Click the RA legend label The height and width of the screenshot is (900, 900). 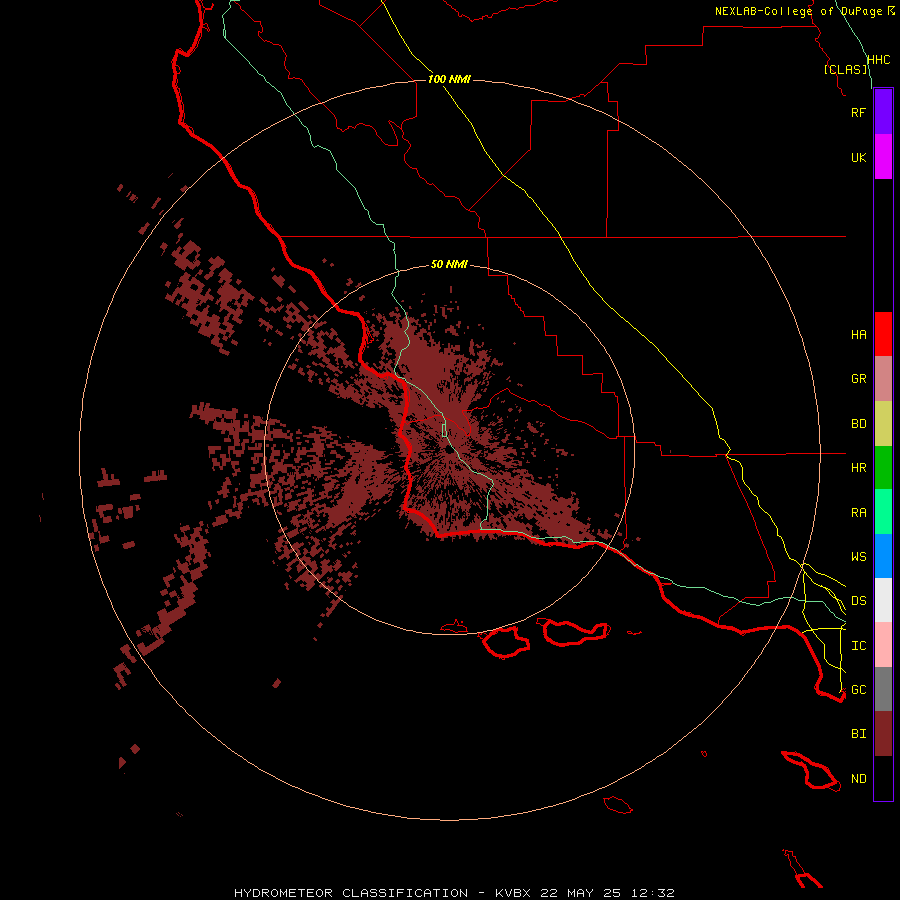(x=858, y=513)
